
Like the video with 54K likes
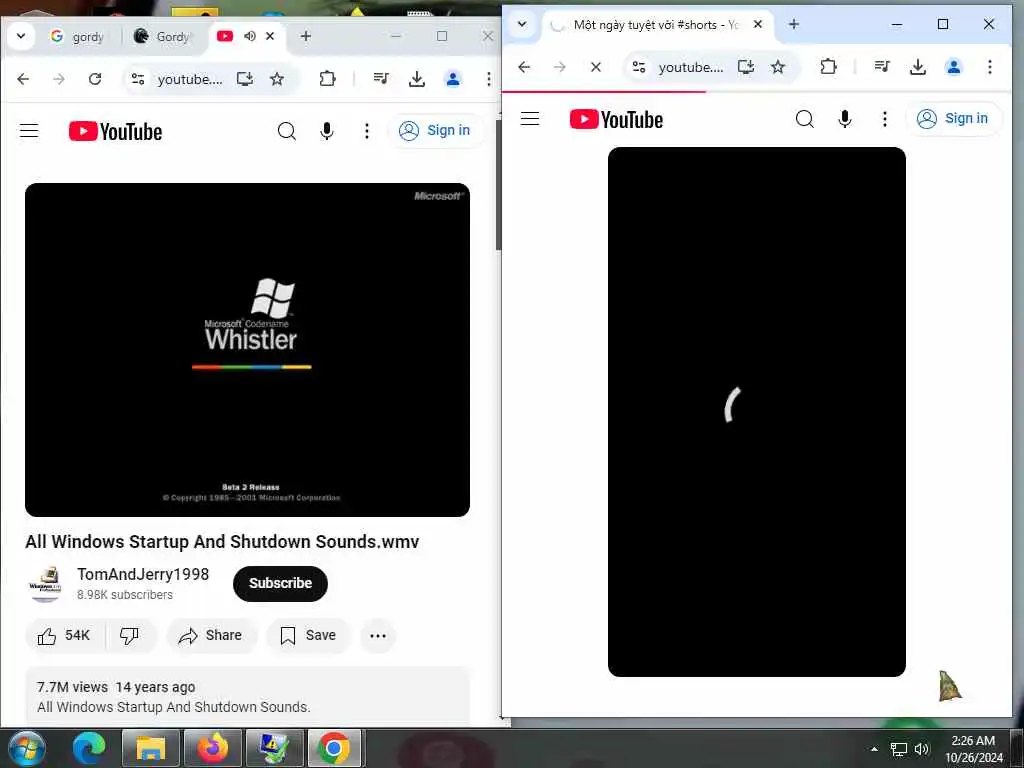click(64, 635)
